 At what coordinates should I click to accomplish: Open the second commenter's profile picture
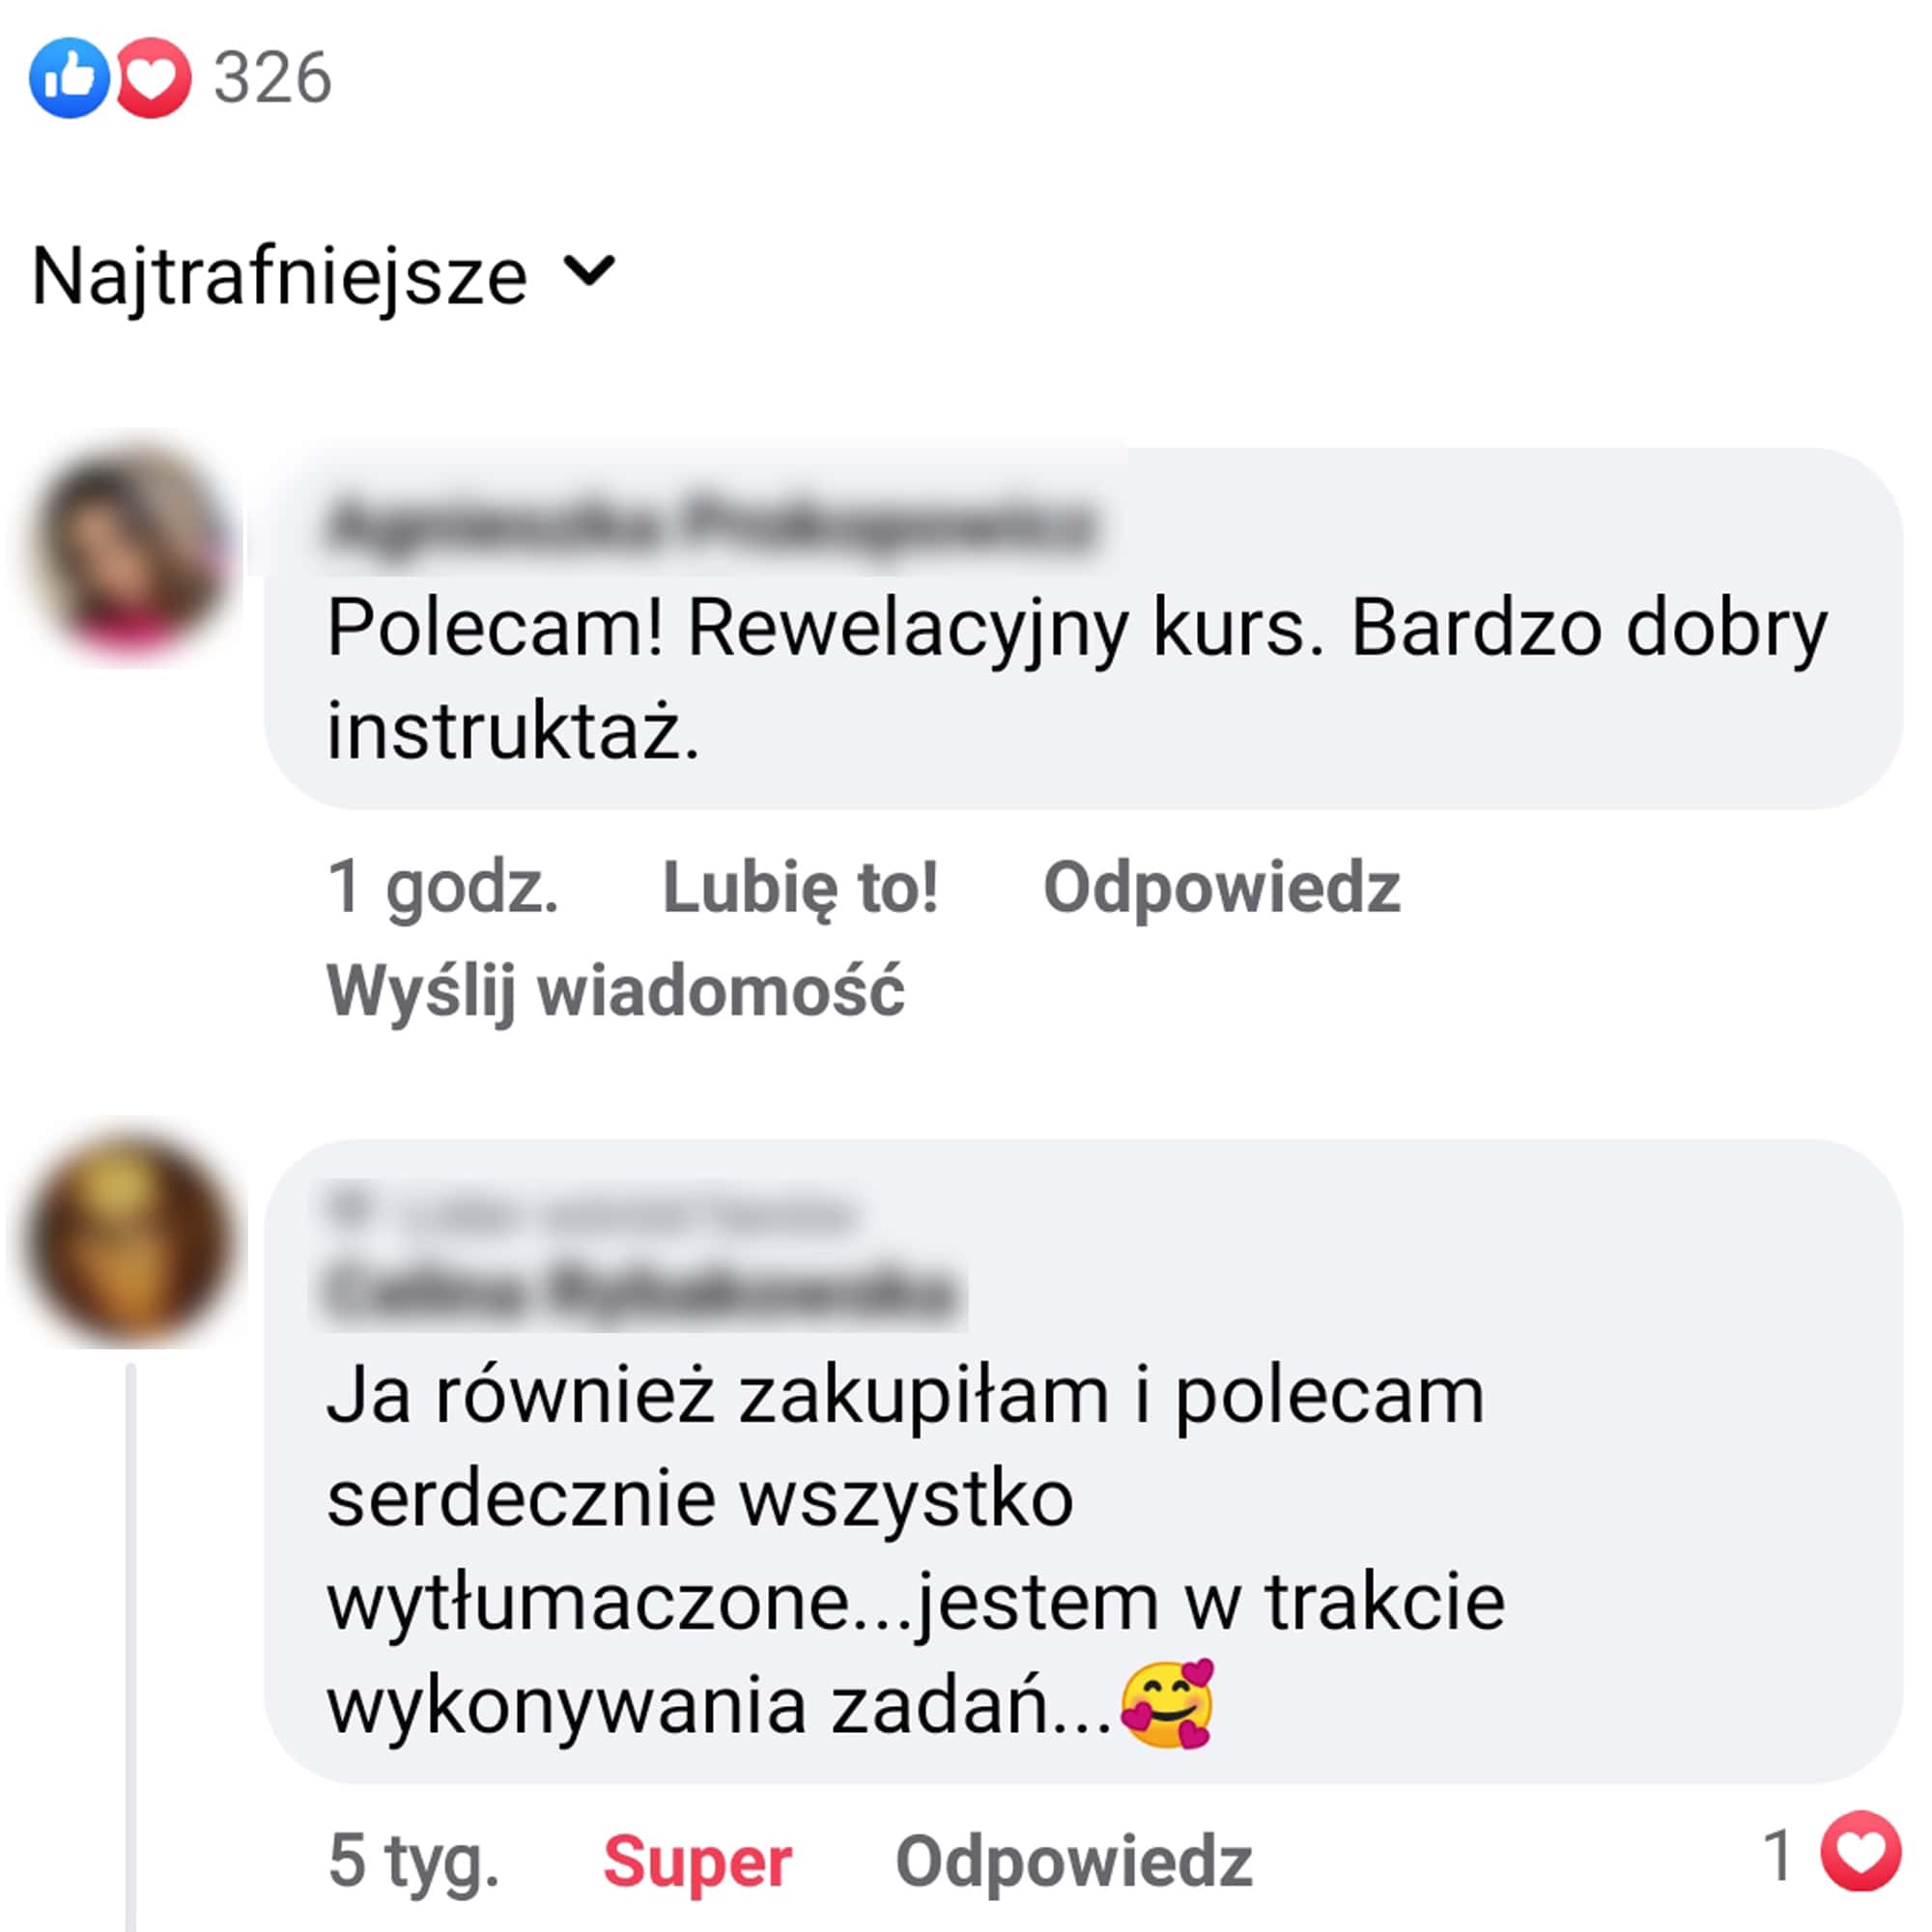127,1237
